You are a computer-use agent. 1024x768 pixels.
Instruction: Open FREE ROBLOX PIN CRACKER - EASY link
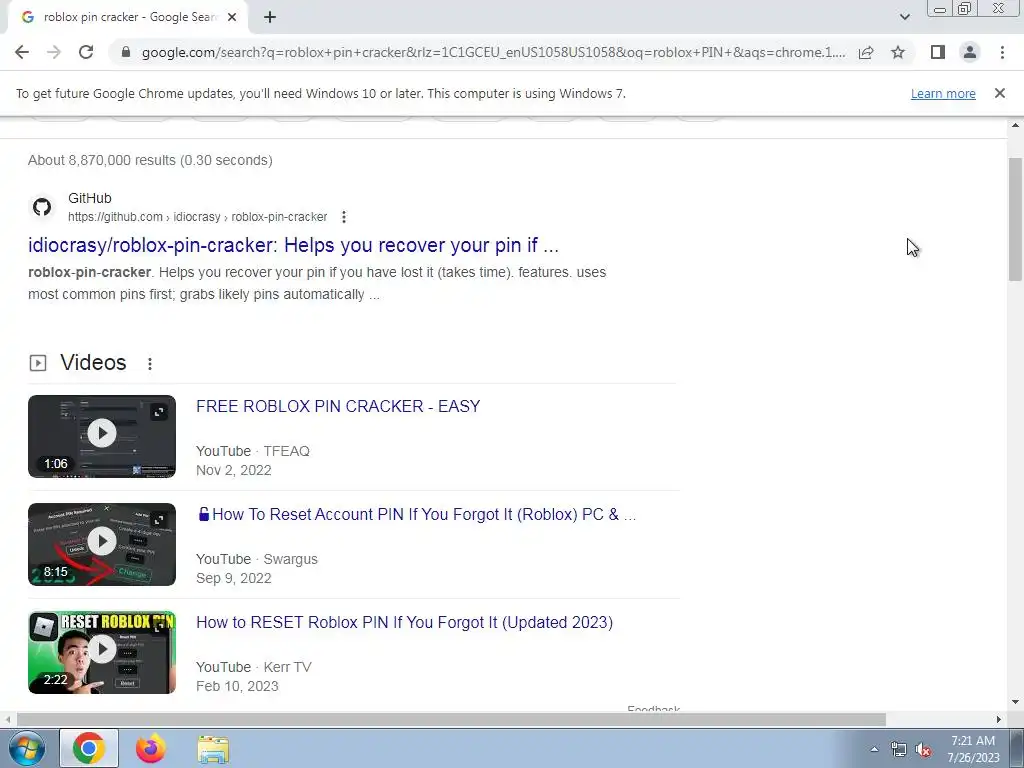(338, 406)
